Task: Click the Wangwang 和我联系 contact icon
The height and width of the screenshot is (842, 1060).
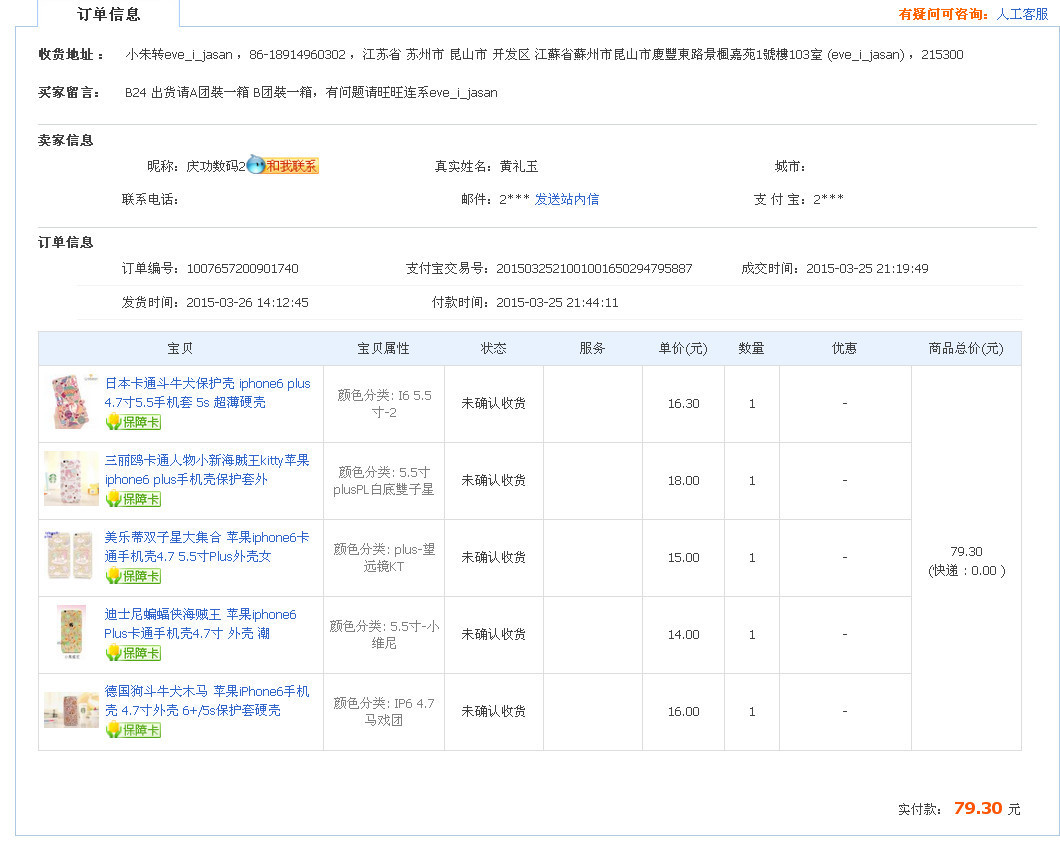Action: 283,166
